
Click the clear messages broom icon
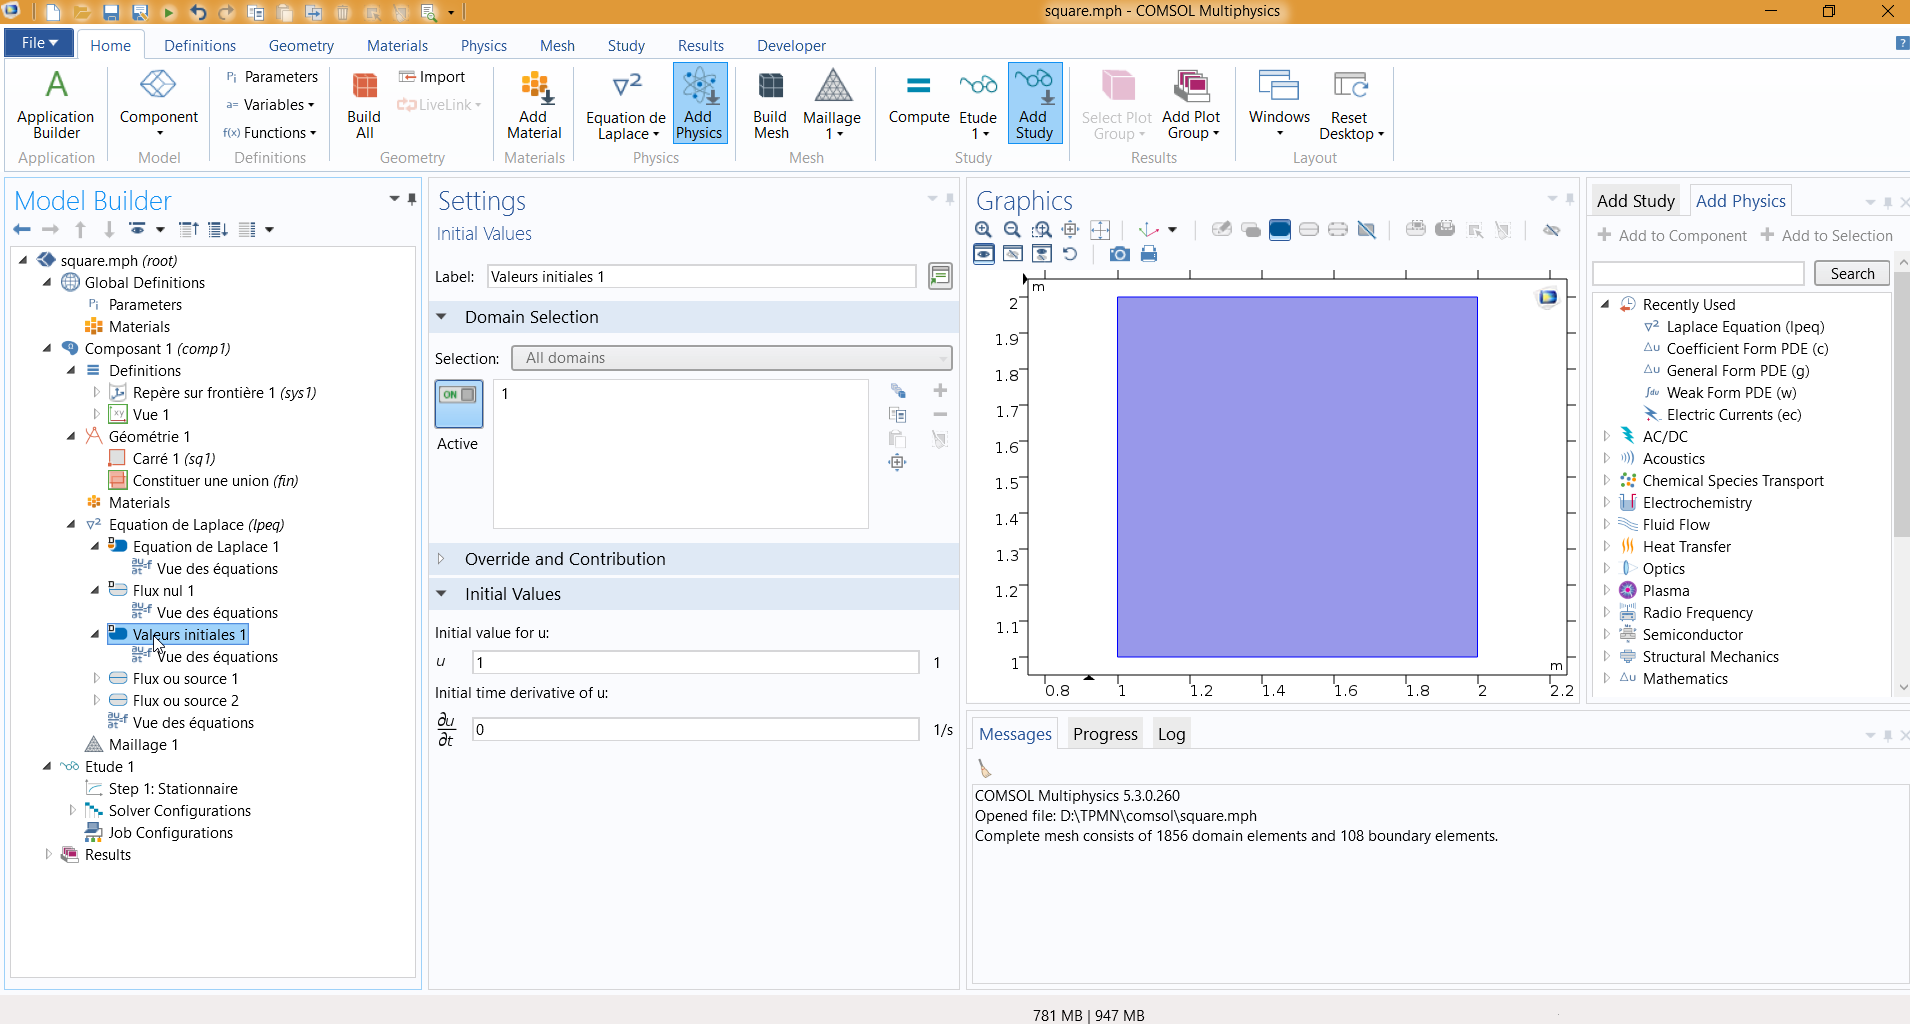click(x=985, y=768)
